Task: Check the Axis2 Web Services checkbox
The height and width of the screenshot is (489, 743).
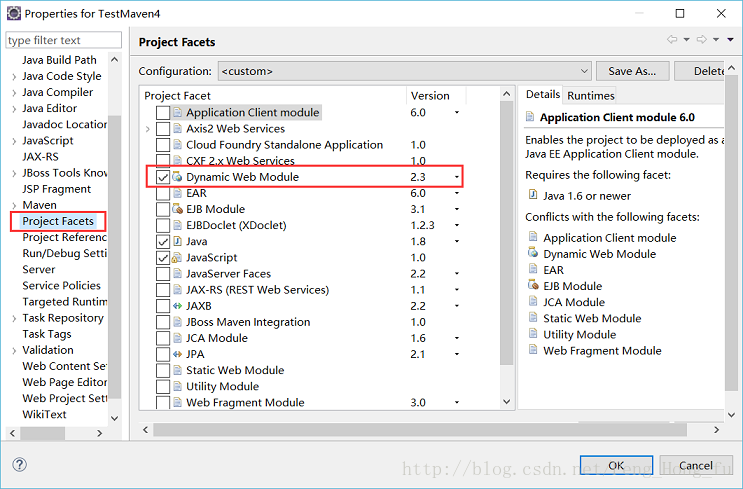Action: pyautogui.click(x=163, y=129)
